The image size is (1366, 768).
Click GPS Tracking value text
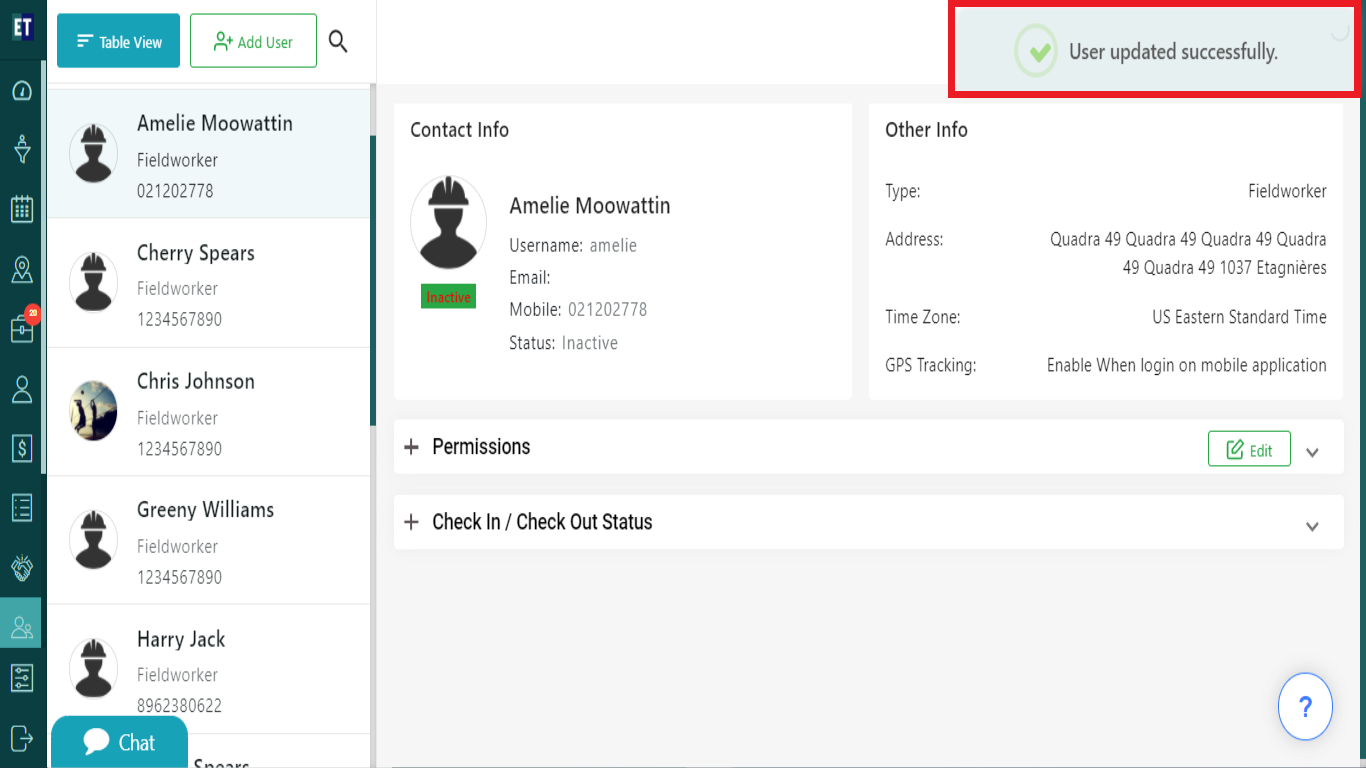(1187, 365)
